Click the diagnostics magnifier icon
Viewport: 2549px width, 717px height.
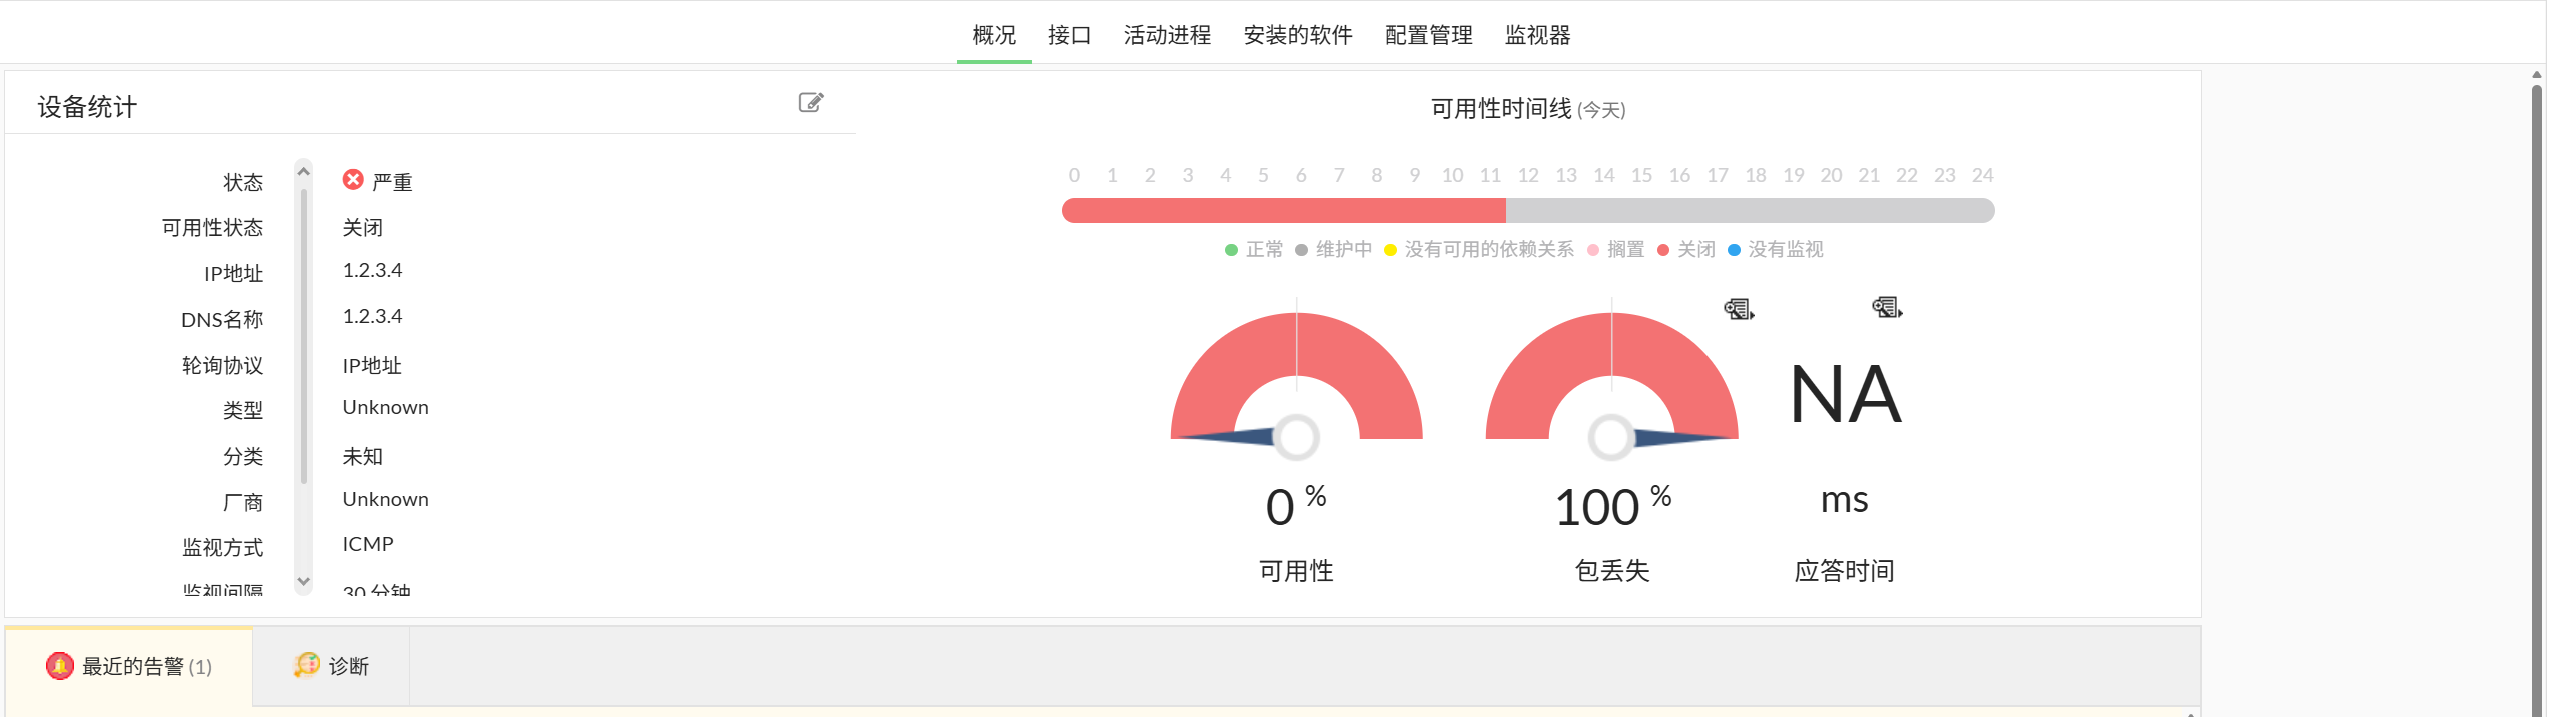click(307, 665)
